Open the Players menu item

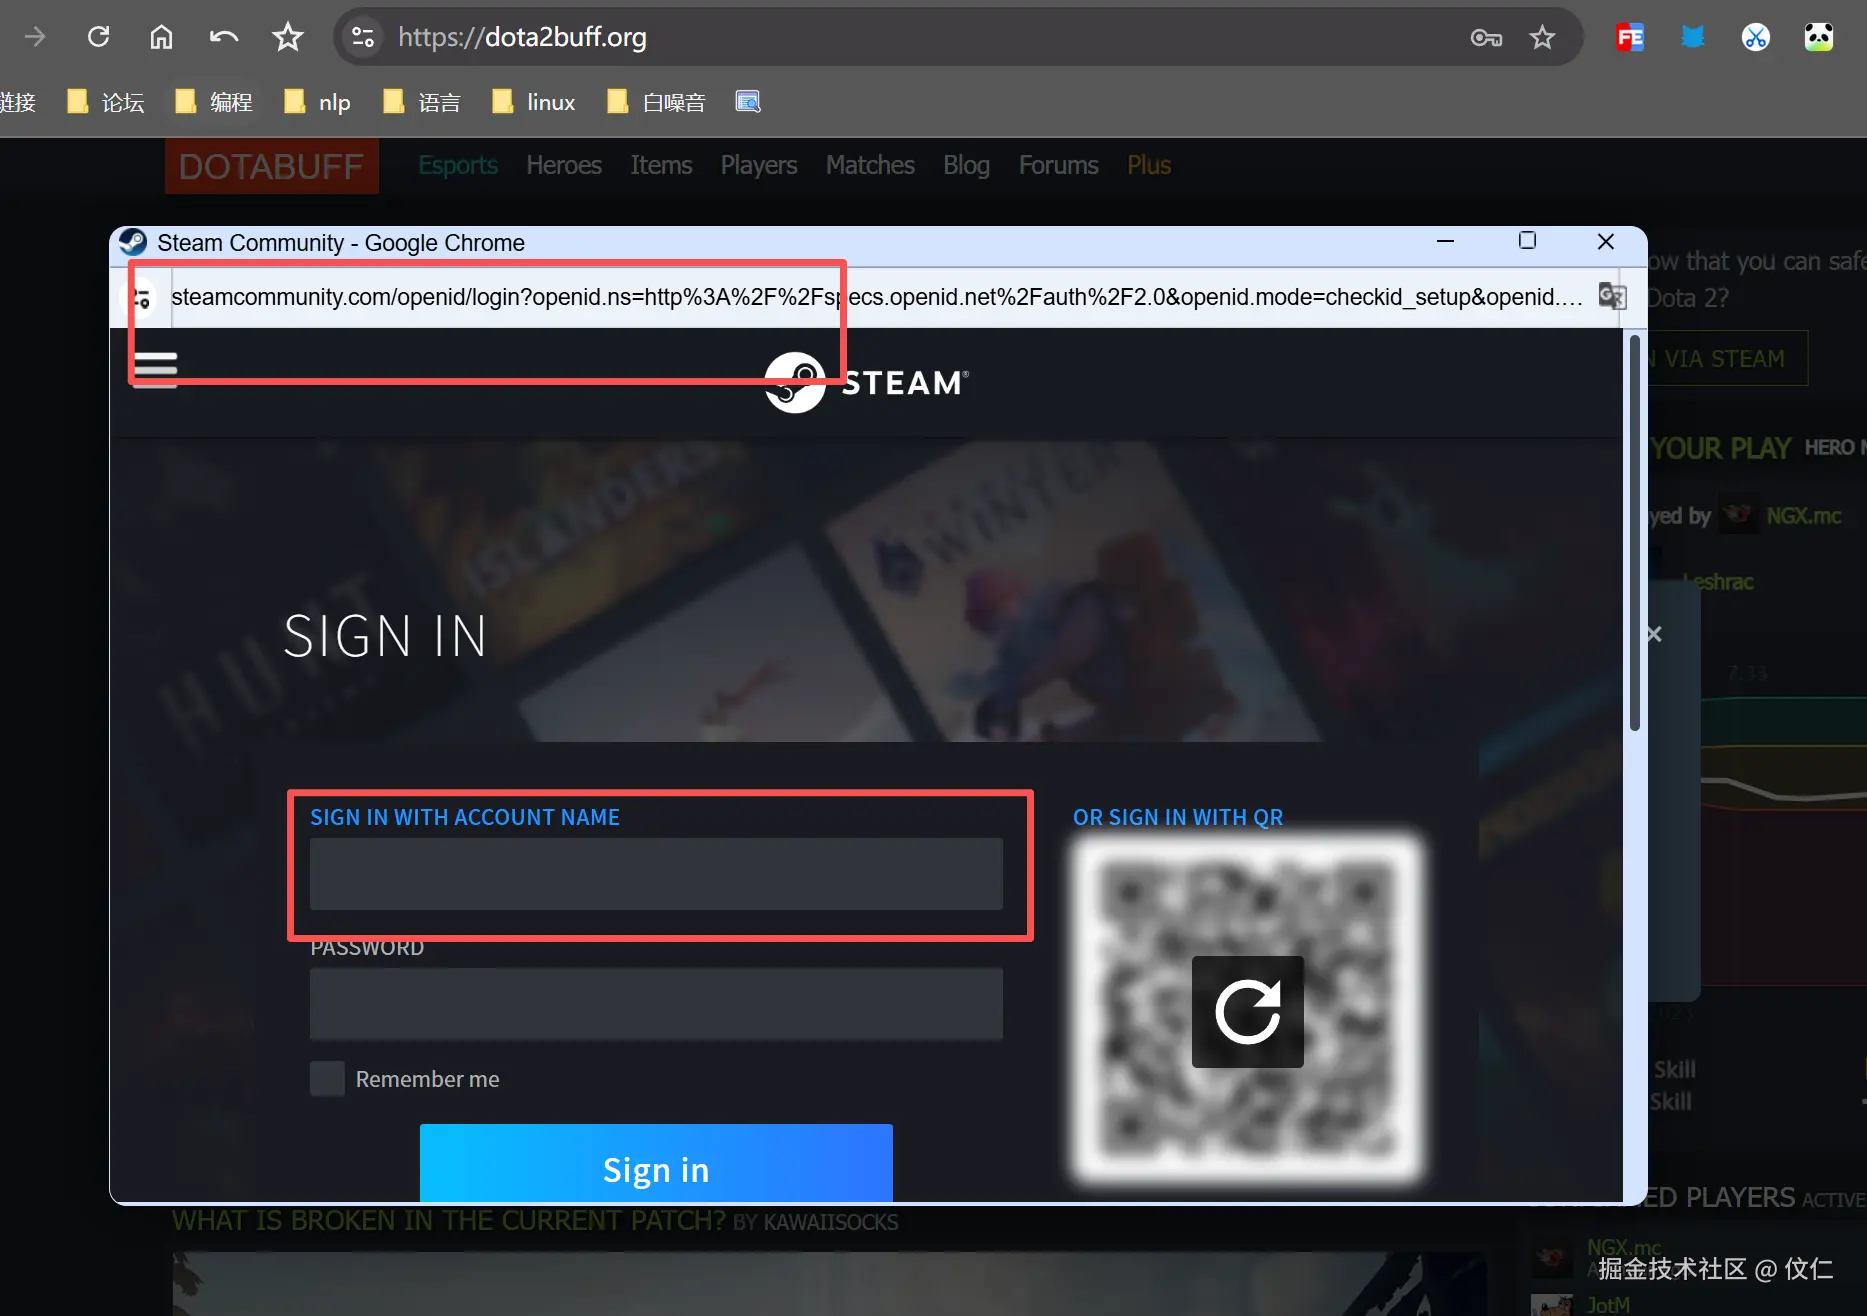[x=759, y=165]
